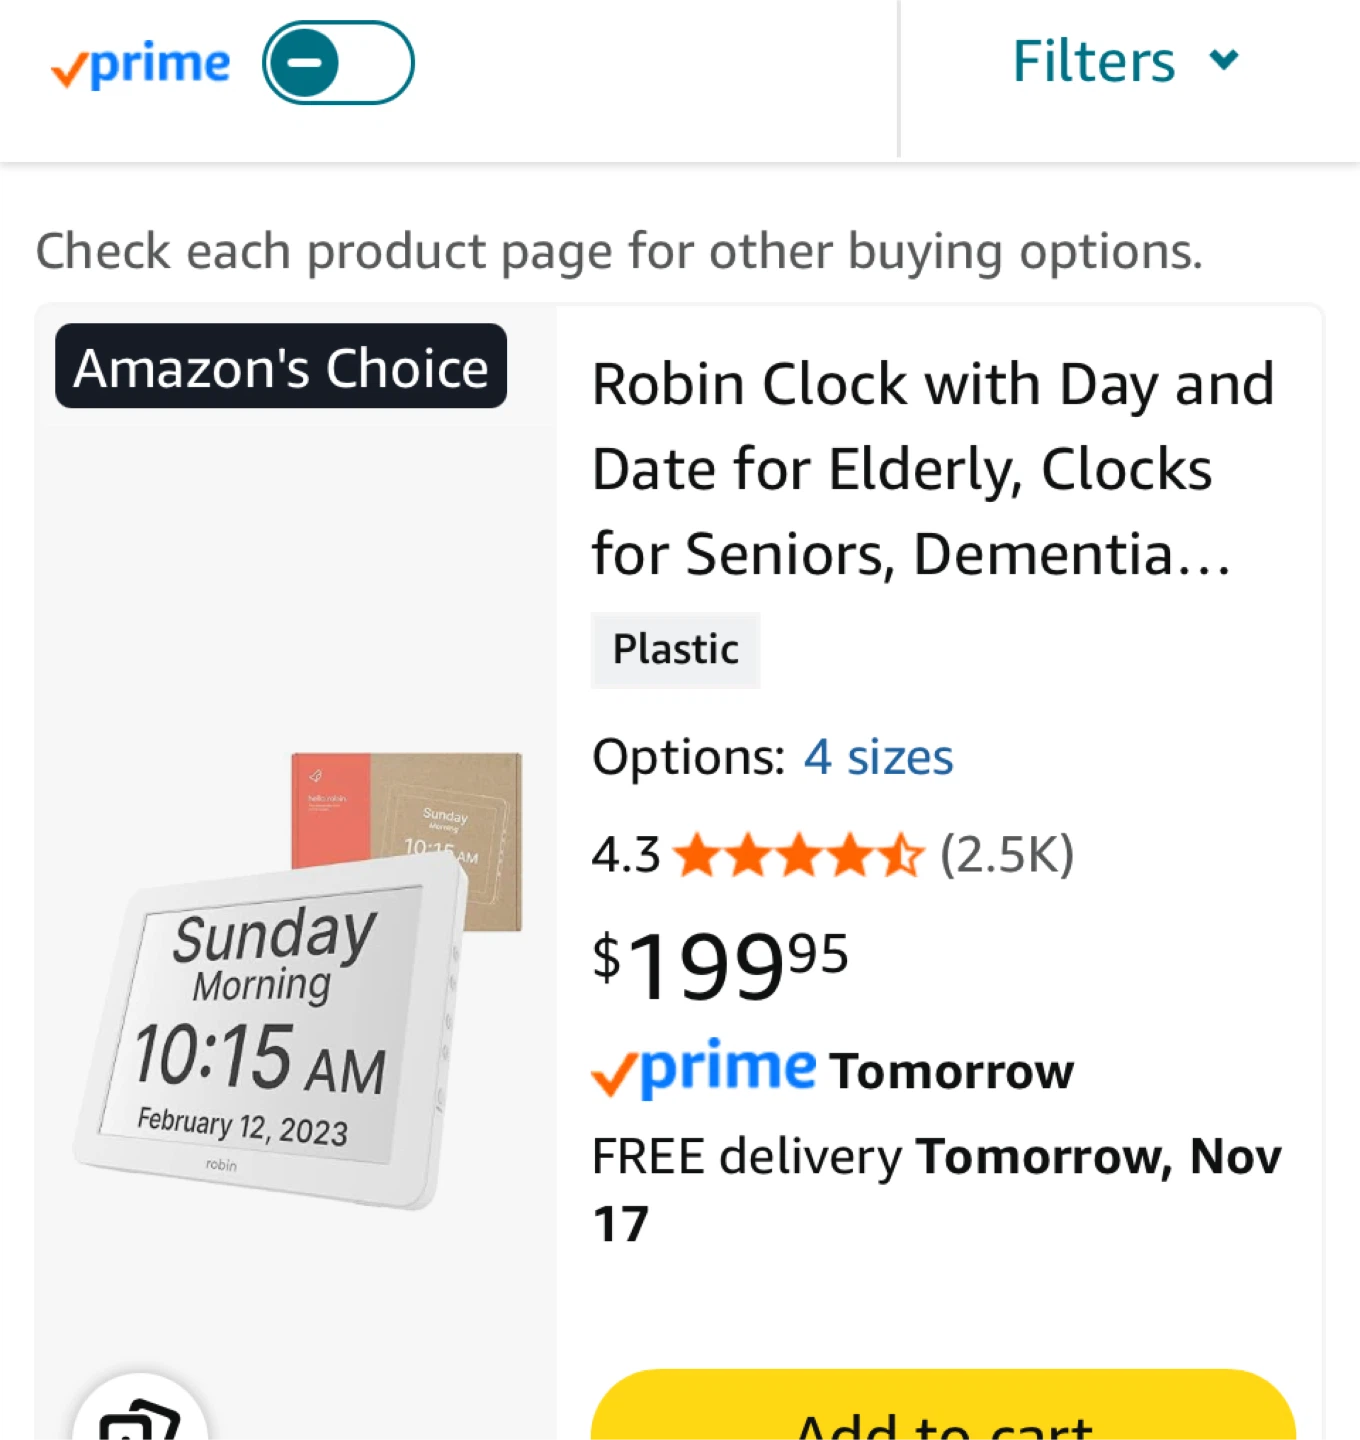The image size is (1360, 1440).
Task: Click the Options label before 4 sizes
Action: [688, 757]
